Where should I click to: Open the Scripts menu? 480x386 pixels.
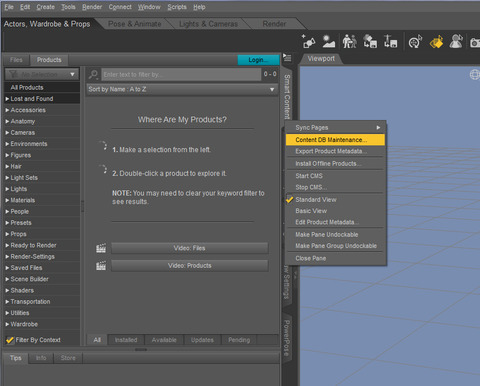click(x=177, y=7)
